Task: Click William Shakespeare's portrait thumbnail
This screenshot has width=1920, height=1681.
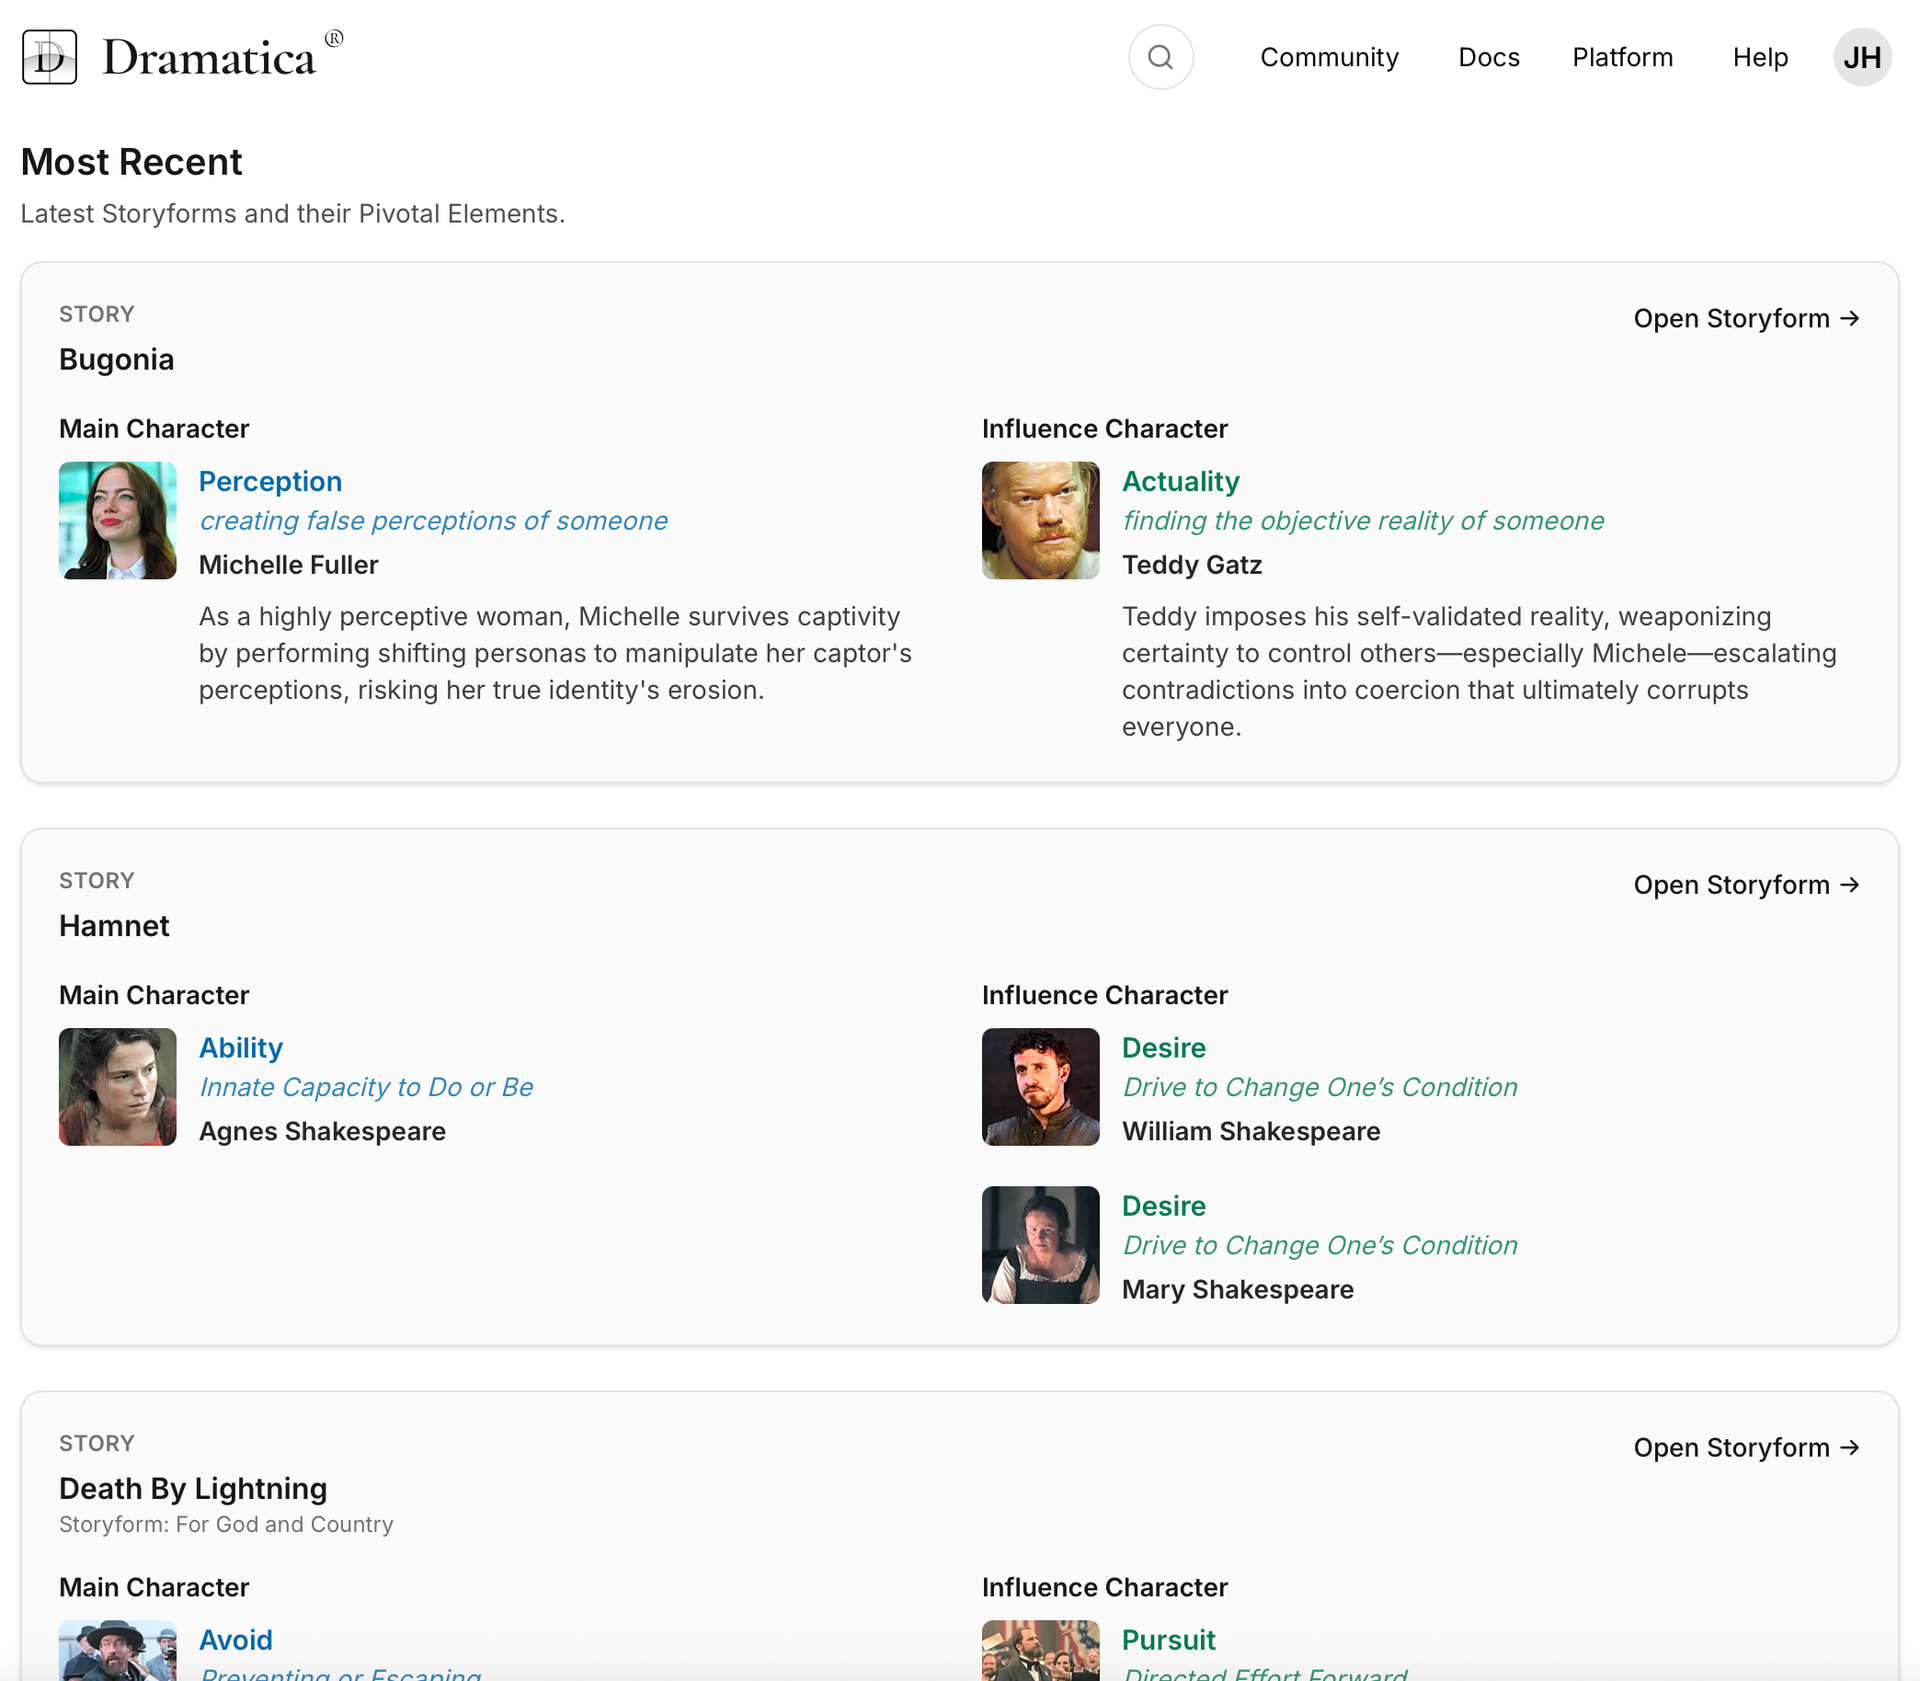Action: [x=1040, y=1087]
